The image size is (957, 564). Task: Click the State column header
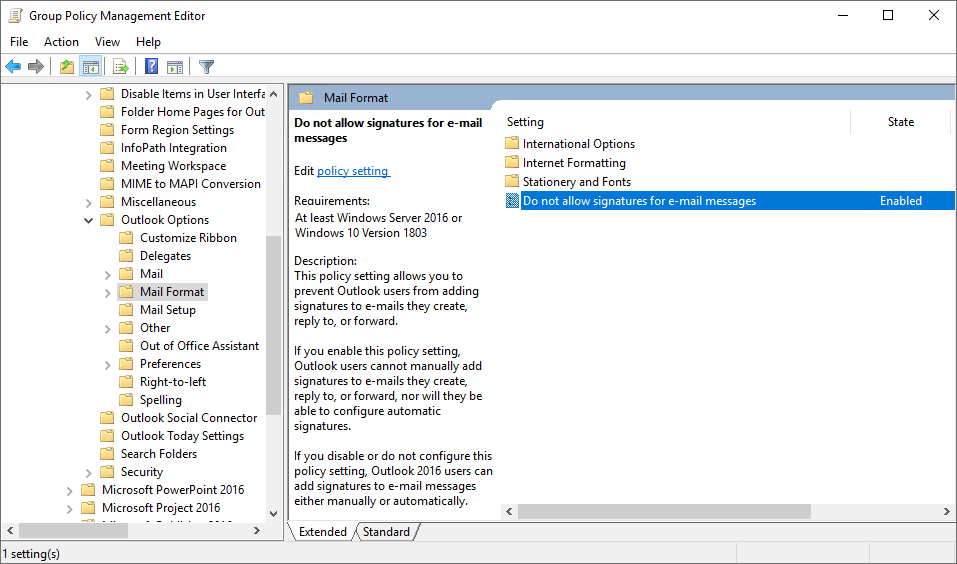coord(900,122)
